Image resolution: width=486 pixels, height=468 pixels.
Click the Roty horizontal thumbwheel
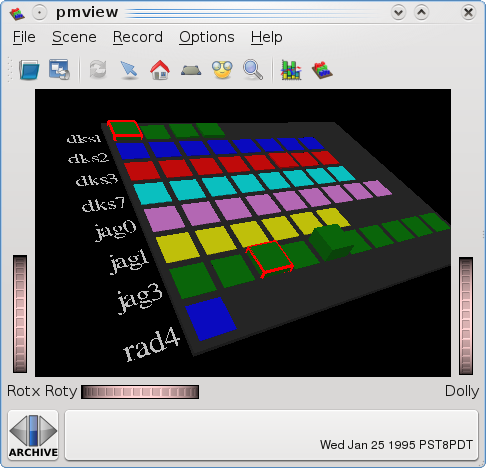140,392
